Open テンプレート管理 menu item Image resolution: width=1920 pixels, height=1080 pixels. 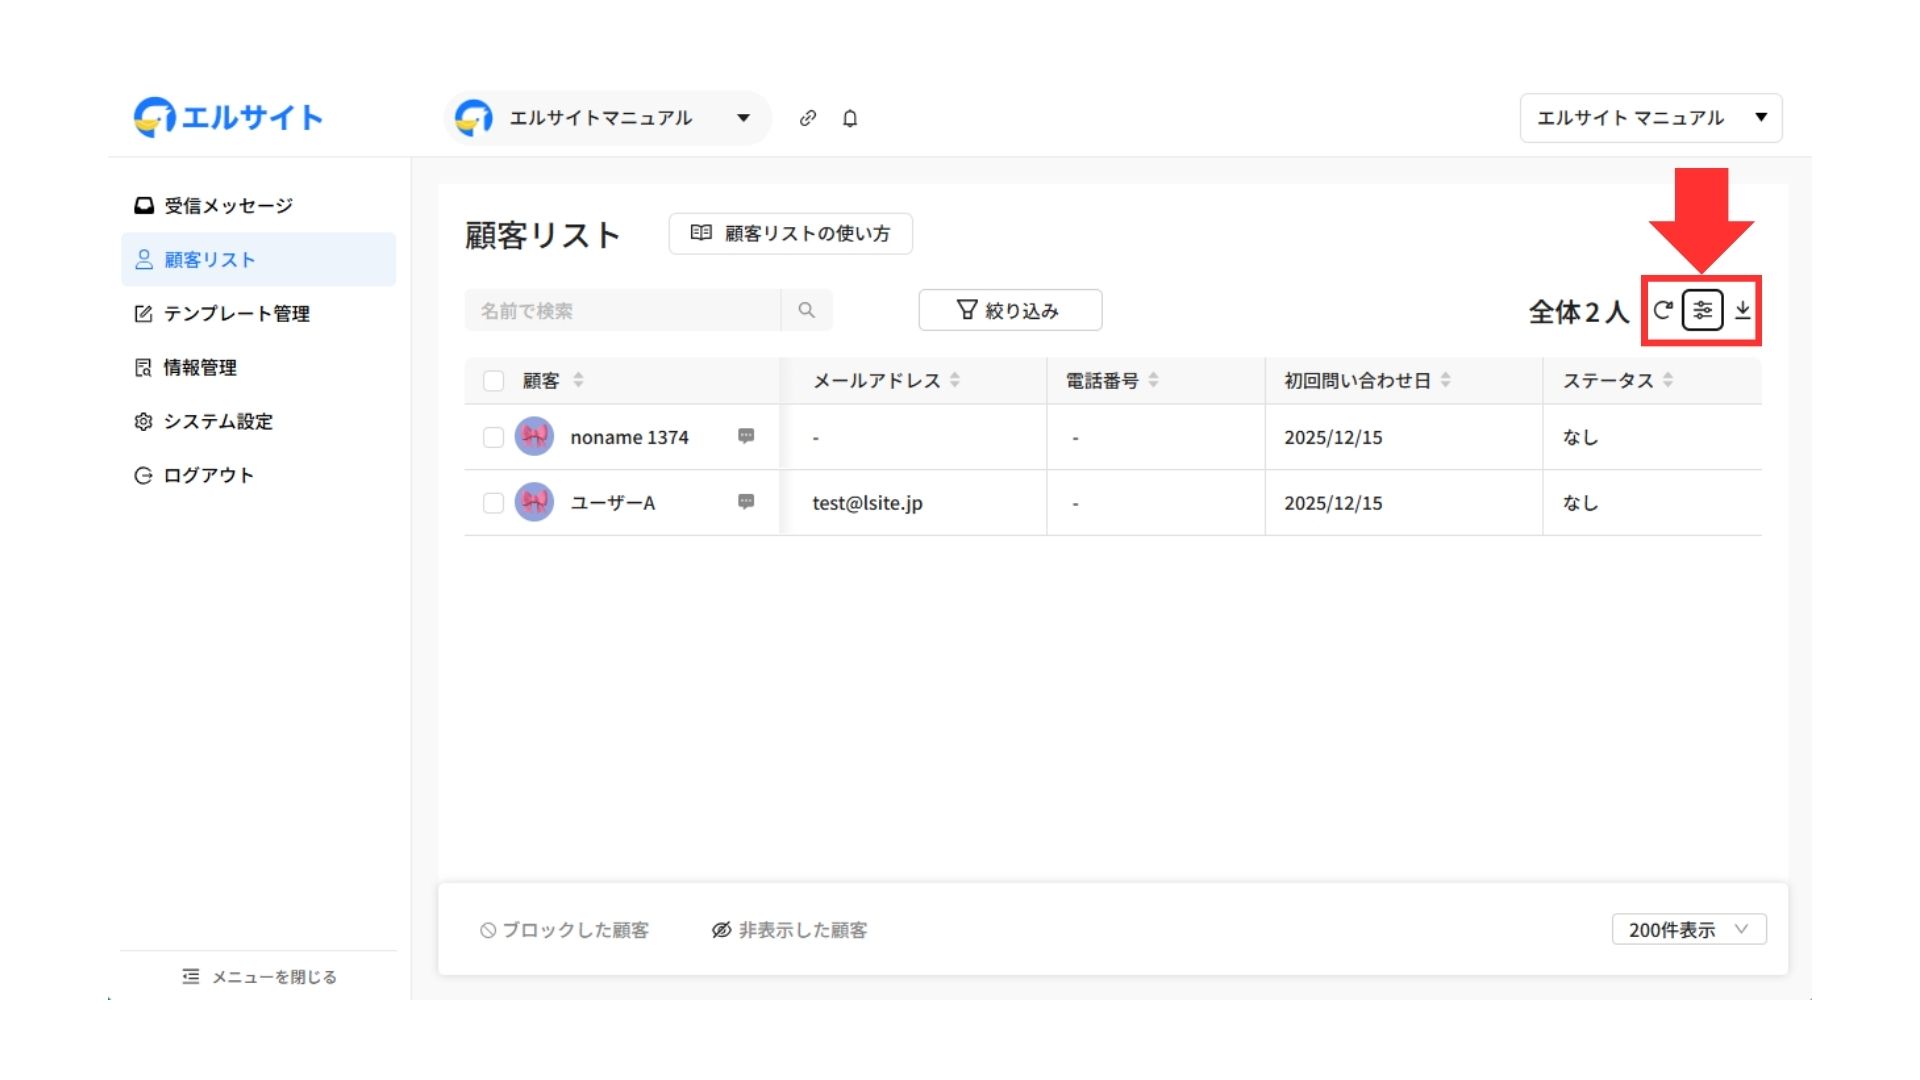tap(236, 314)
